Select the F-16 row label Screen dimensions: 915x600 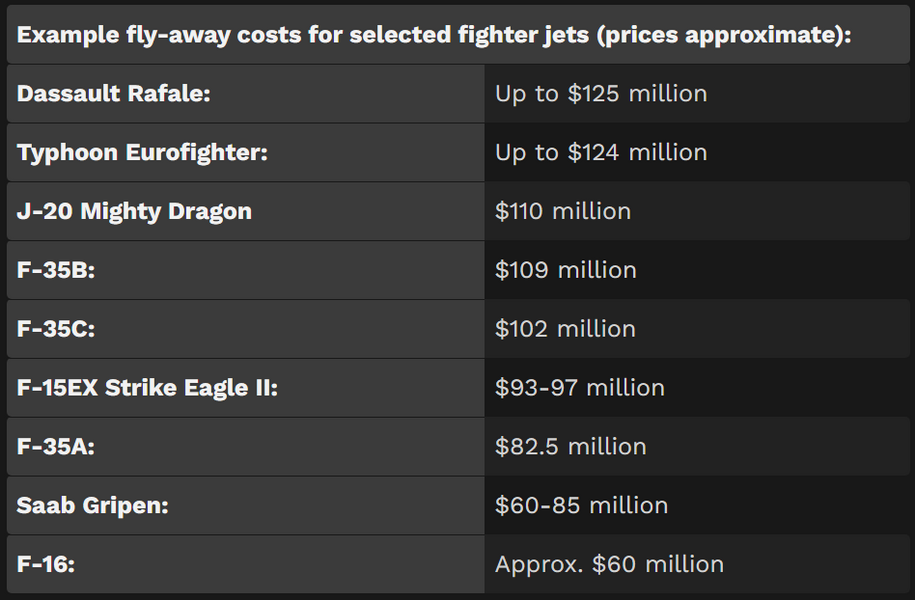pyautogui.click(x=246, y=564)
